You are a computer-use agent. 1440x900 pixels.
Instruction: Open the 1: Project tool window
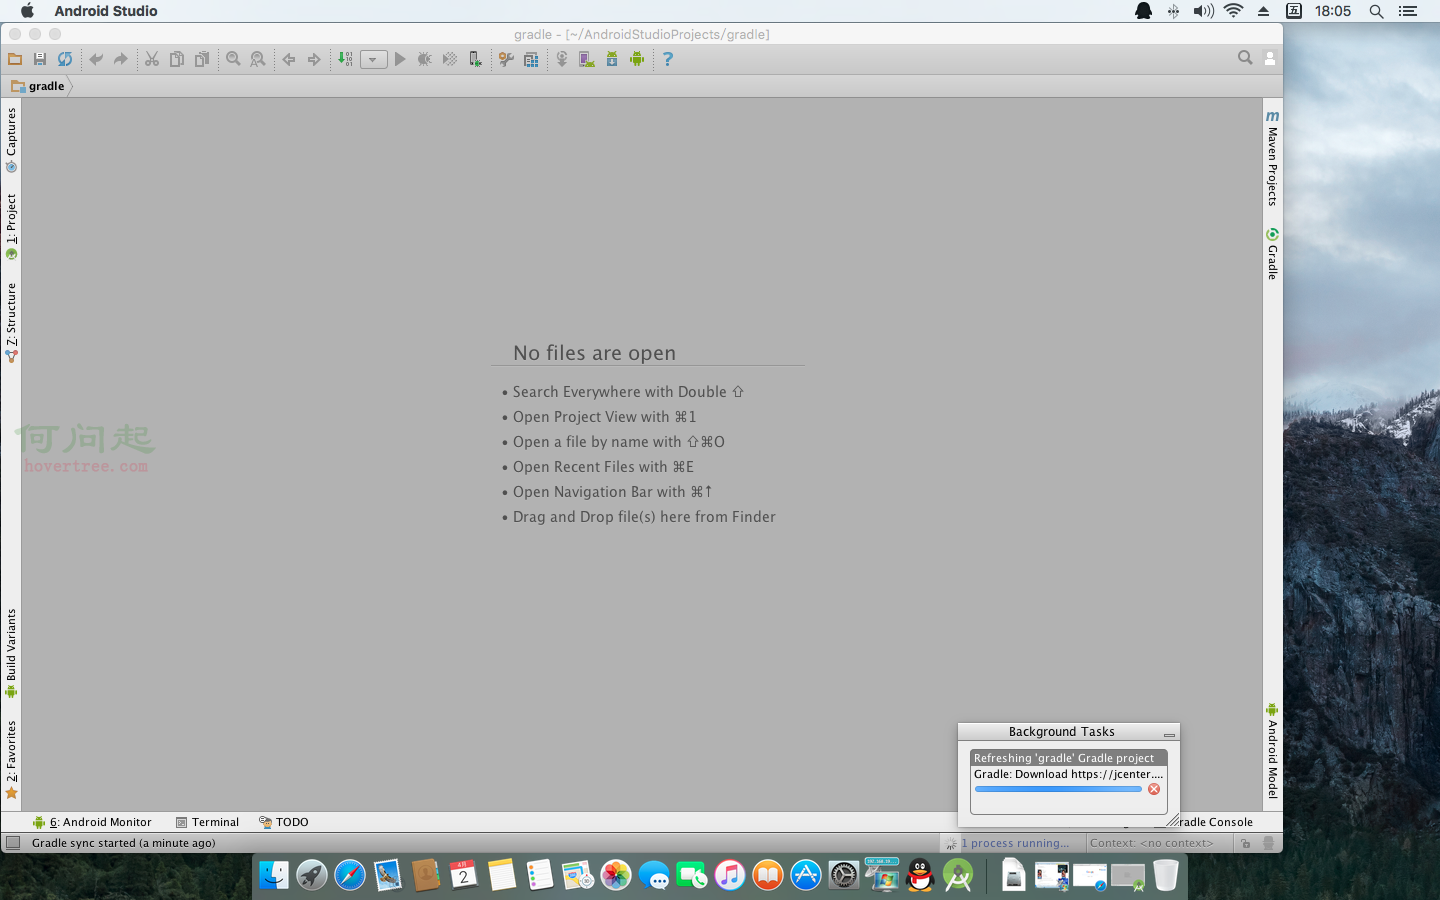tap(11, 227)
